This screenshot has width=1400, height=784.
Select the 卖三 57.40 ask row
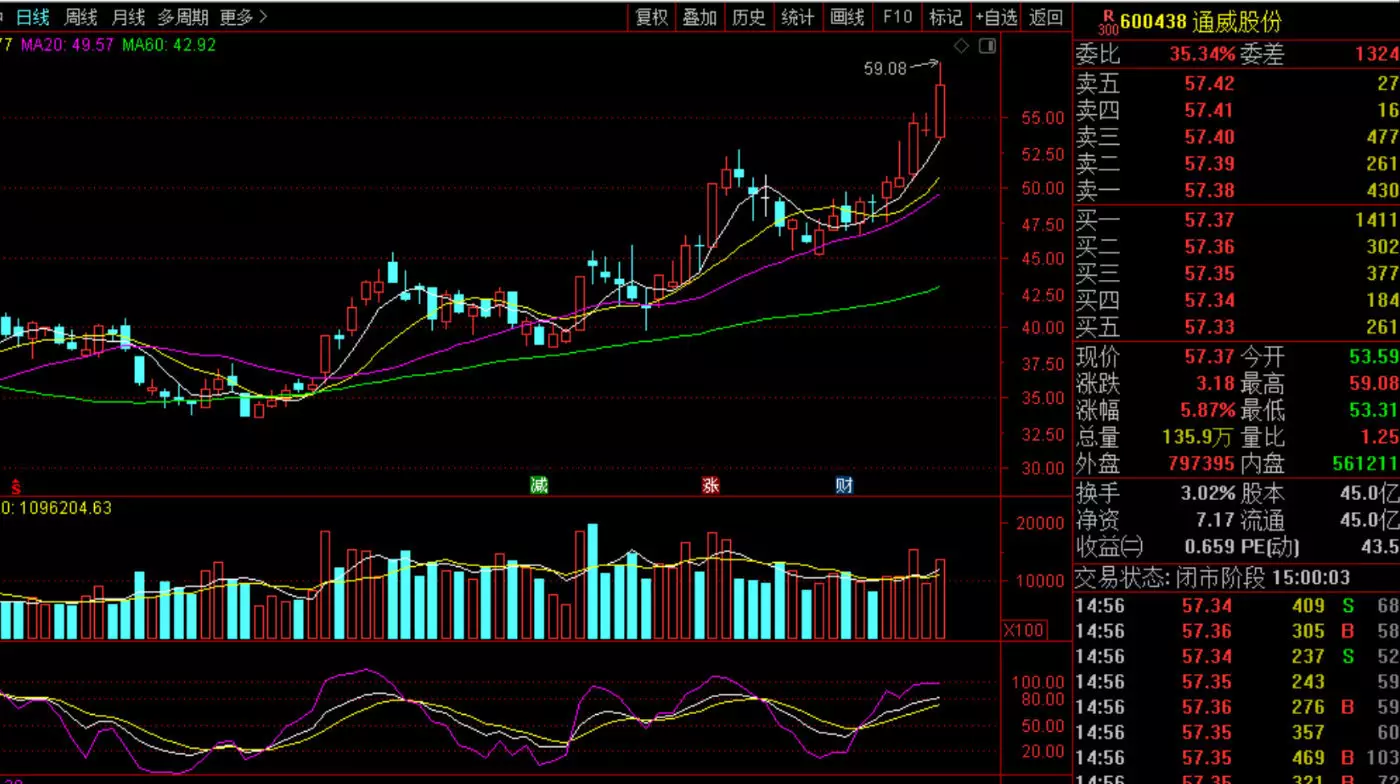(x=1236, y=137)
